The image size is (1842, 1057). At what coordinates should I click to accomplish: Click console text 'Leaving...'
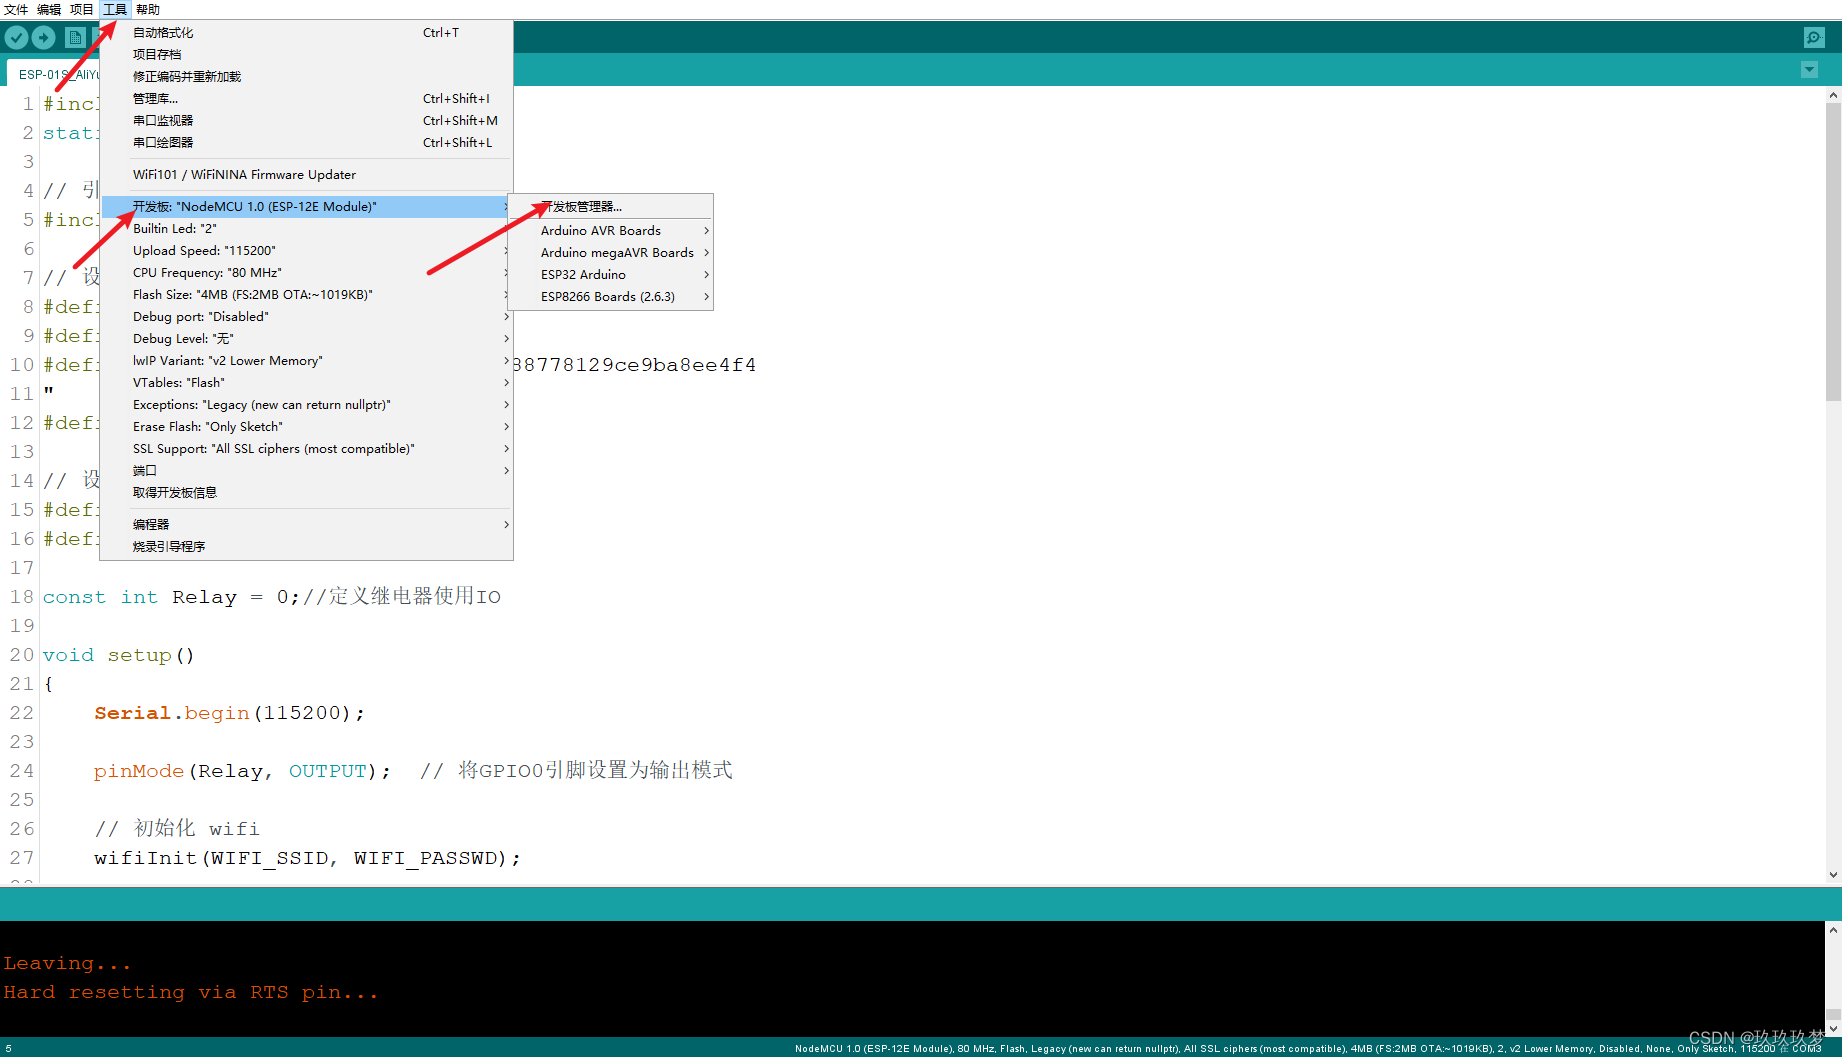point(67,963)
